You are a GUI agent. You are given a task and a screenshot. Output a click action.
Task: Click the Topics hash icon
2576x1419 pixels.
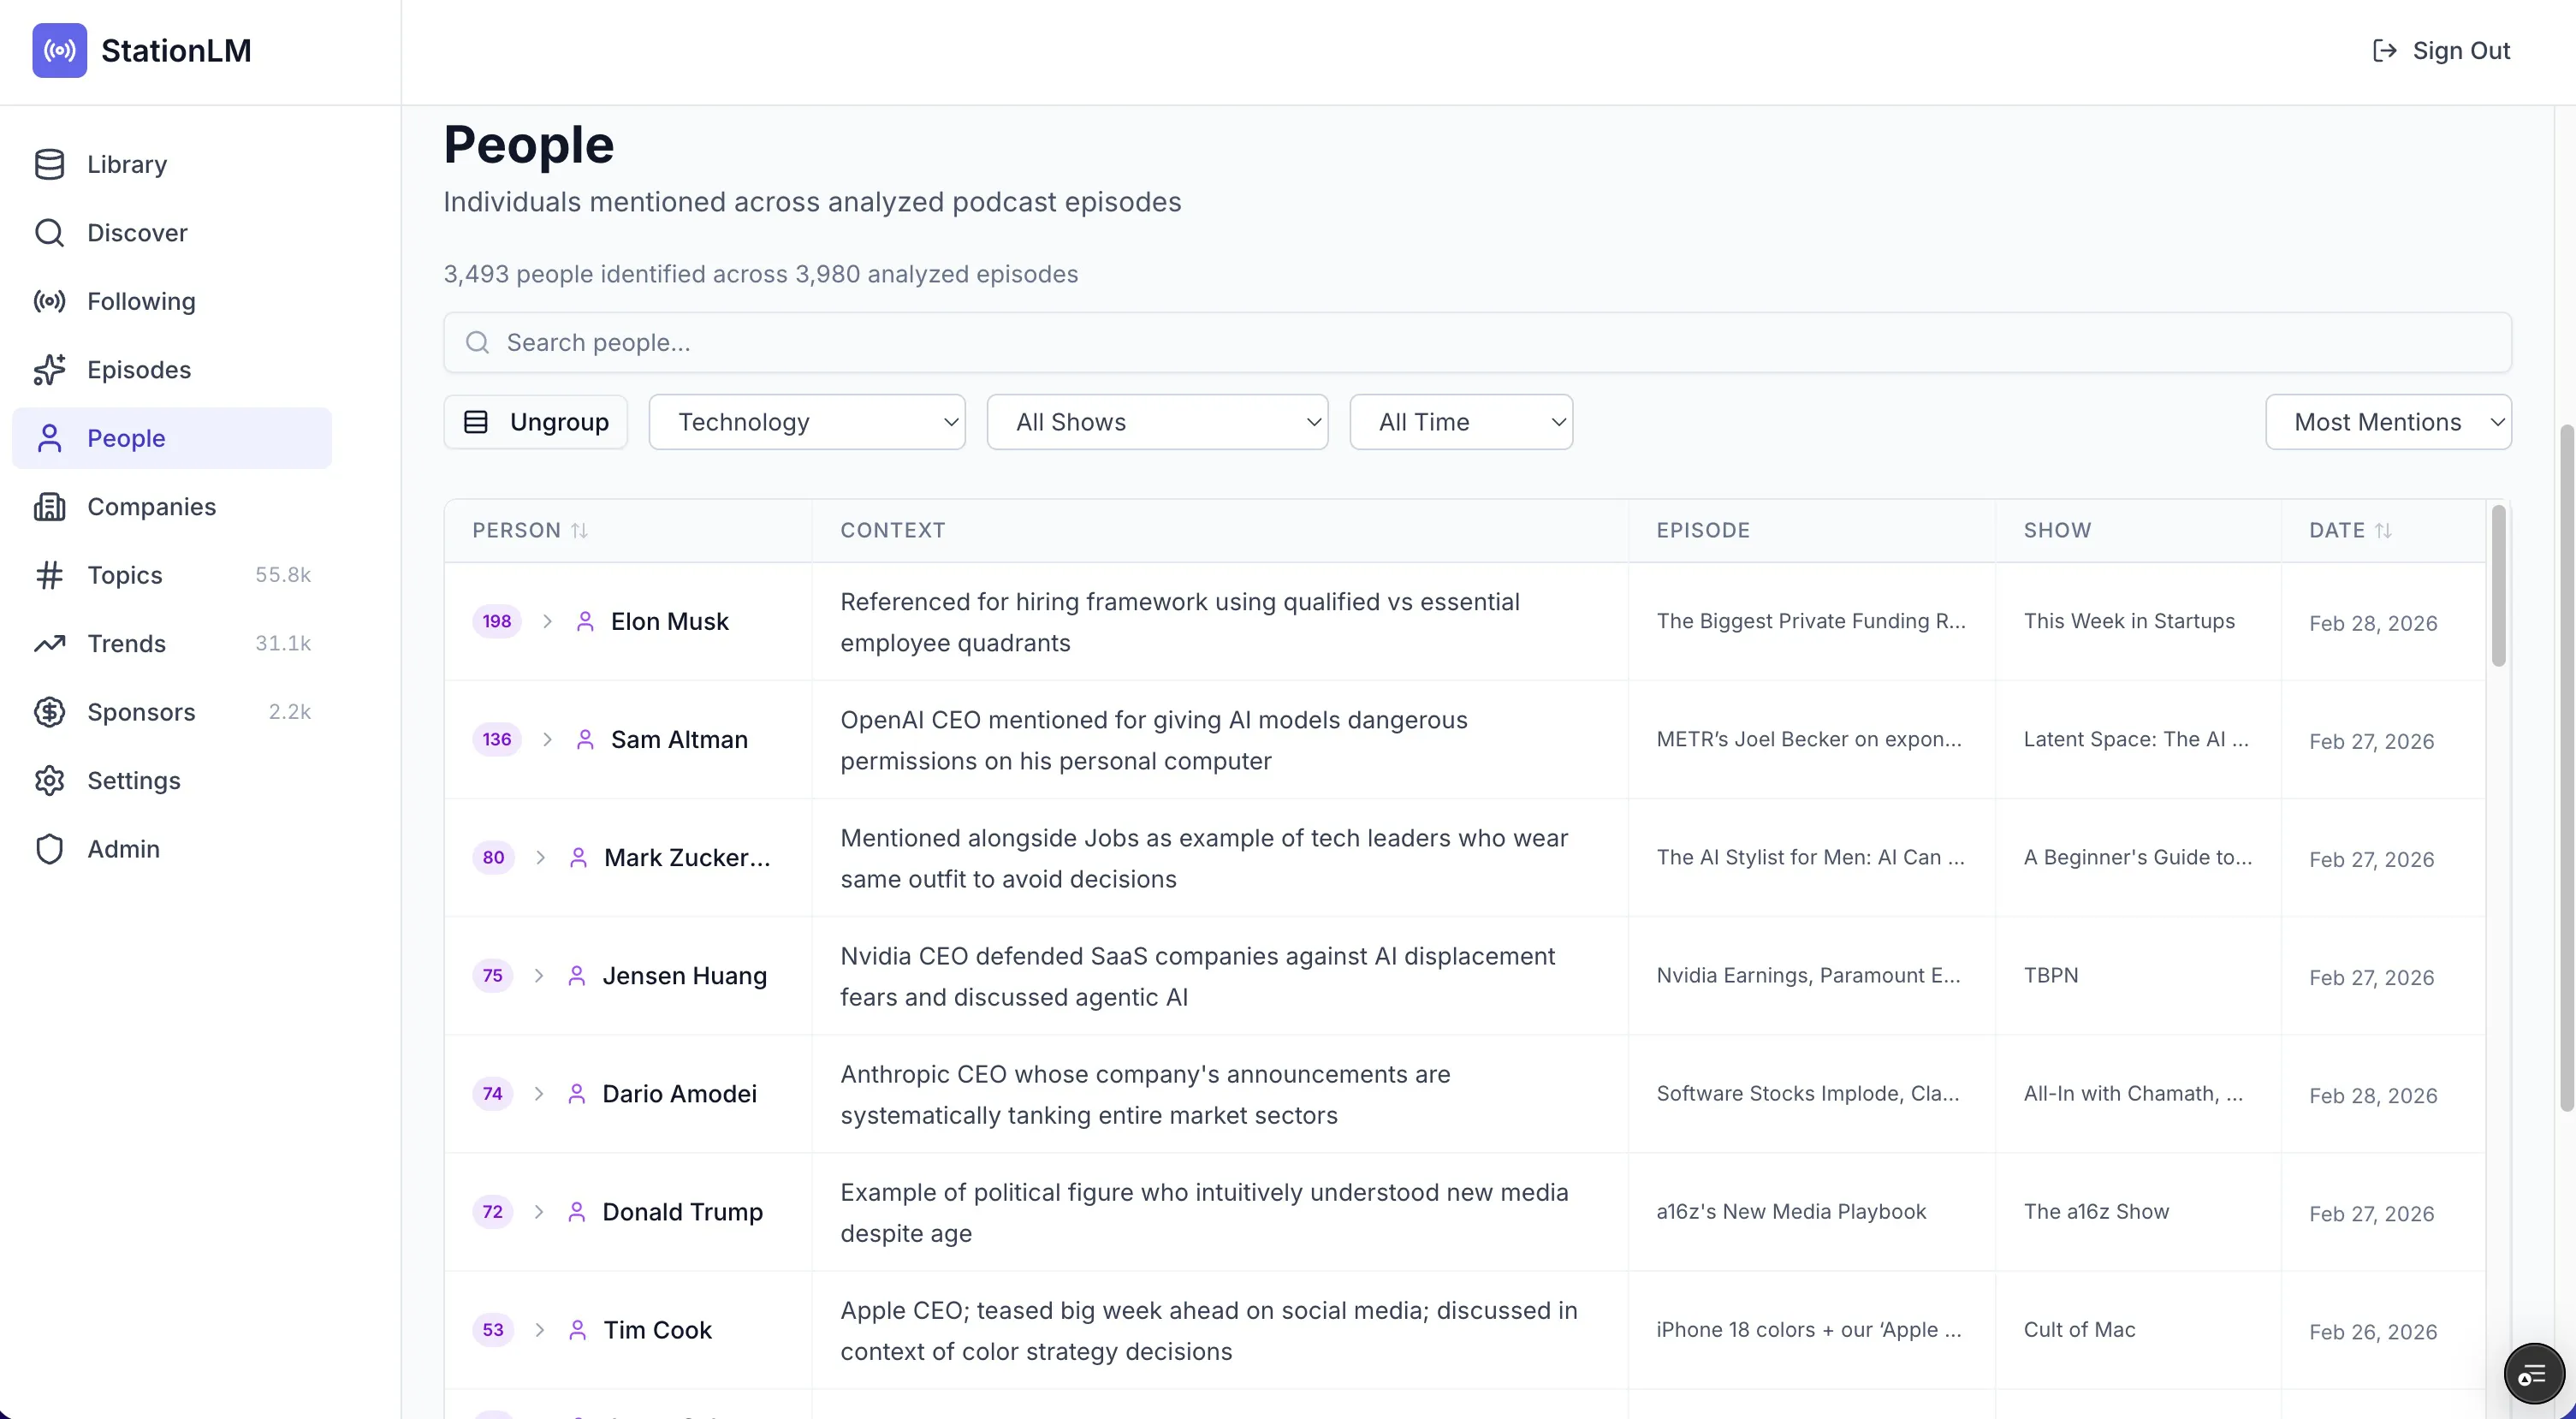(x=50, y=575)
